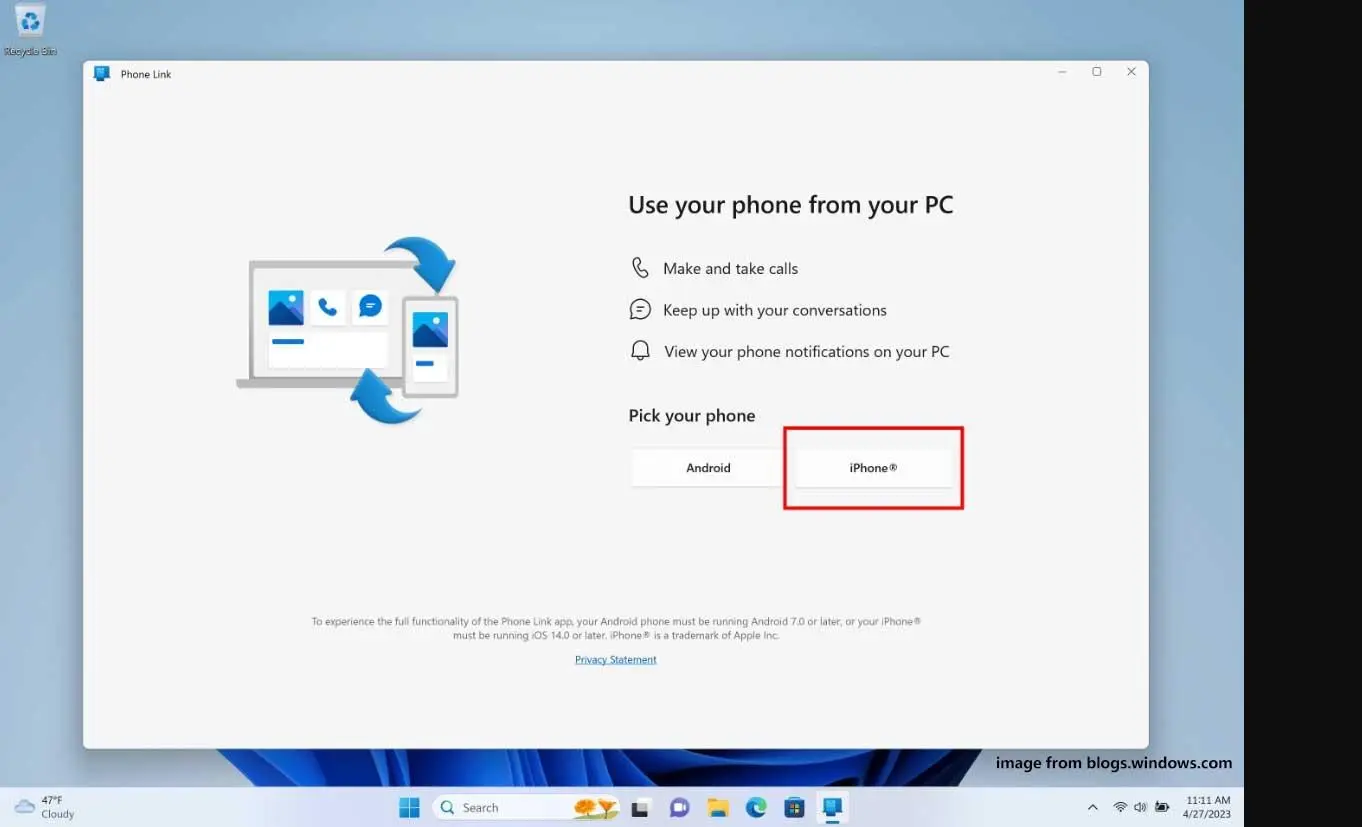
Task: Choose iPhone as your phone
Action: coord(873,468)
